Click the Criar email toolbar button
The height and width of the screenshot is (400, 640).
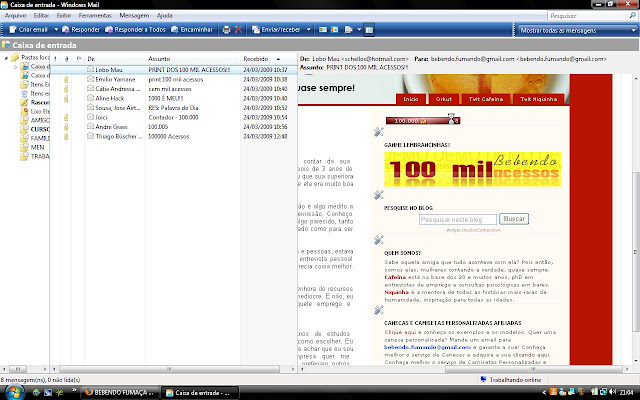[28, 29]
